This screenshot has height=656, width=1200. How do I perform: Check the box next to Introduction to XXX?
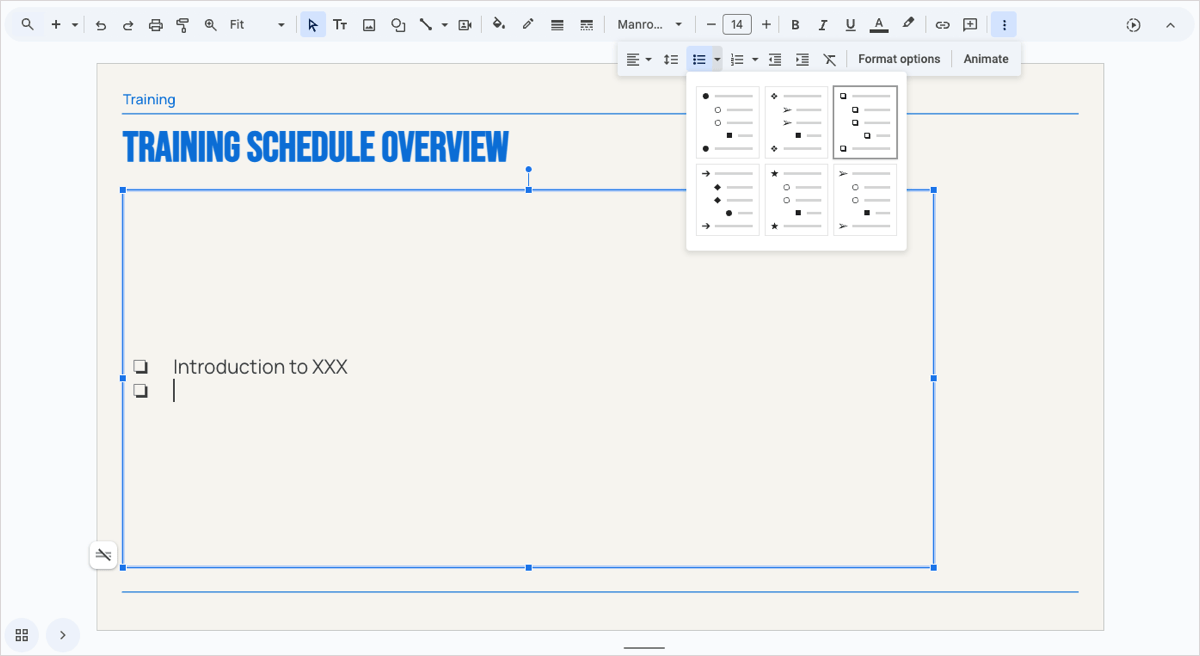141,367
